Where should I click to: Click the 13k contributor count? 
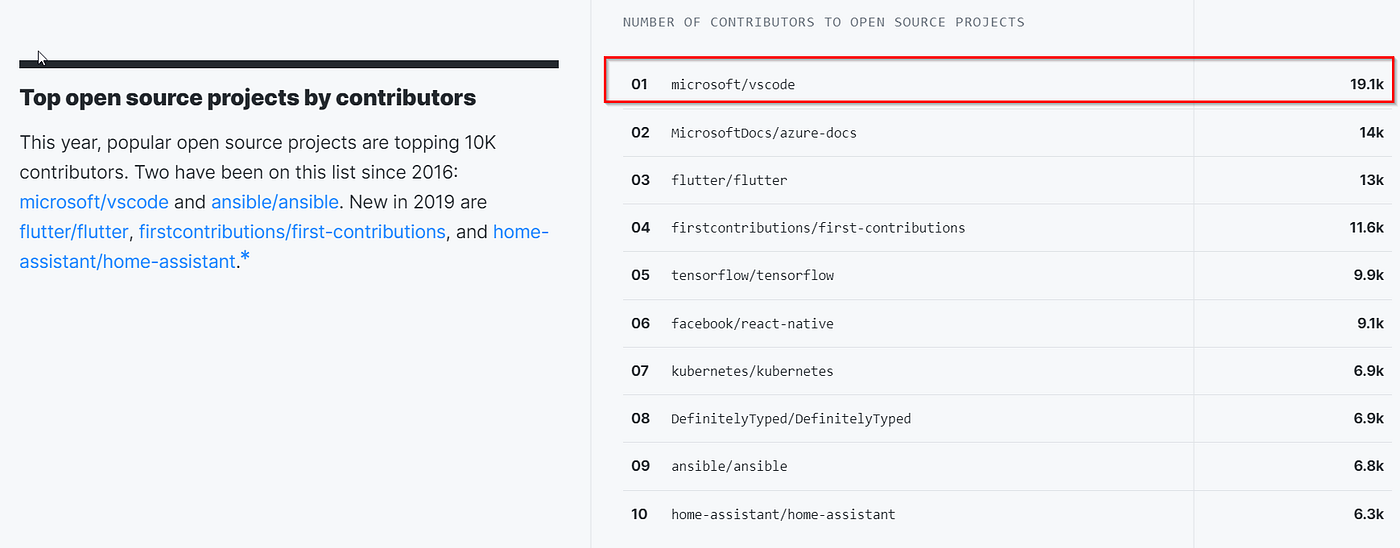coord(1371,181)
